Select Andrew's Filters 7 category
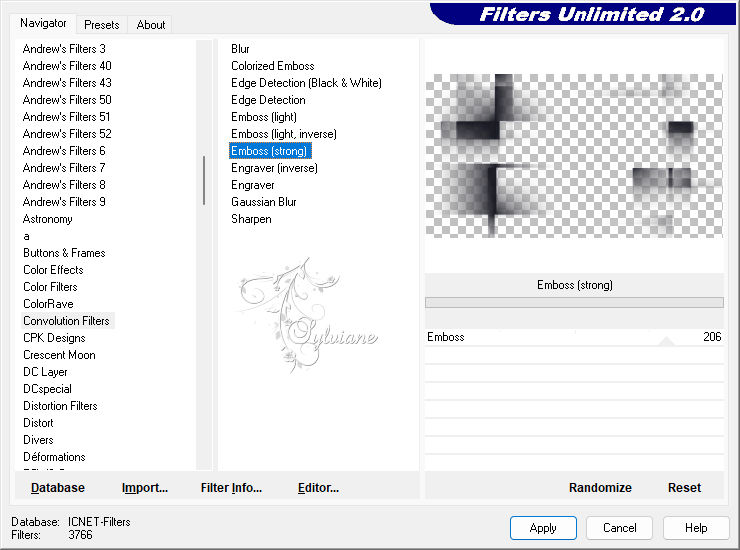The image size is (740, 550). [x=64, y=168]
